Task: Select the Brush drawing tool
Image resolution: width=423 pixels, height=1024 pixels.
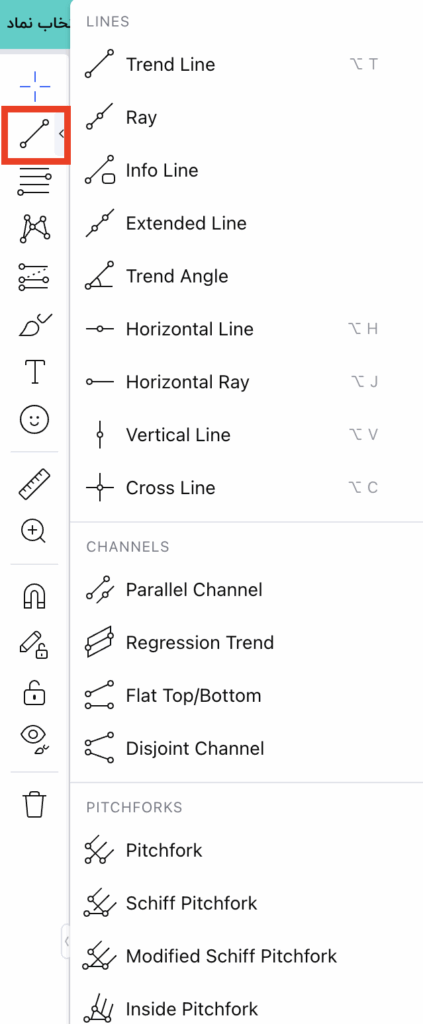Action: (34, 325)
